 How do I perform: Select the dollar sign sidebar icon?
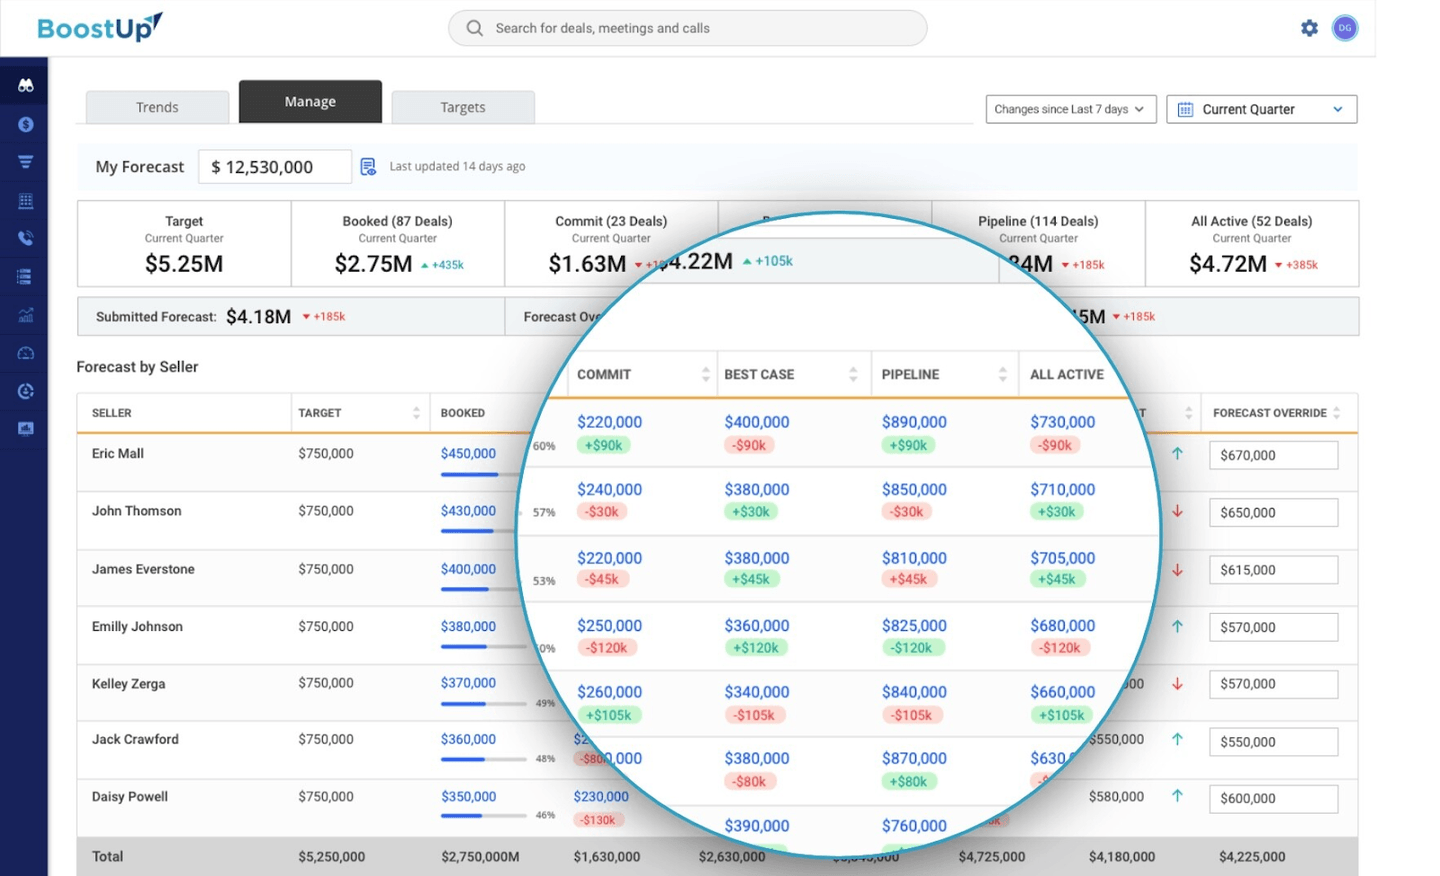pos(25,124)
